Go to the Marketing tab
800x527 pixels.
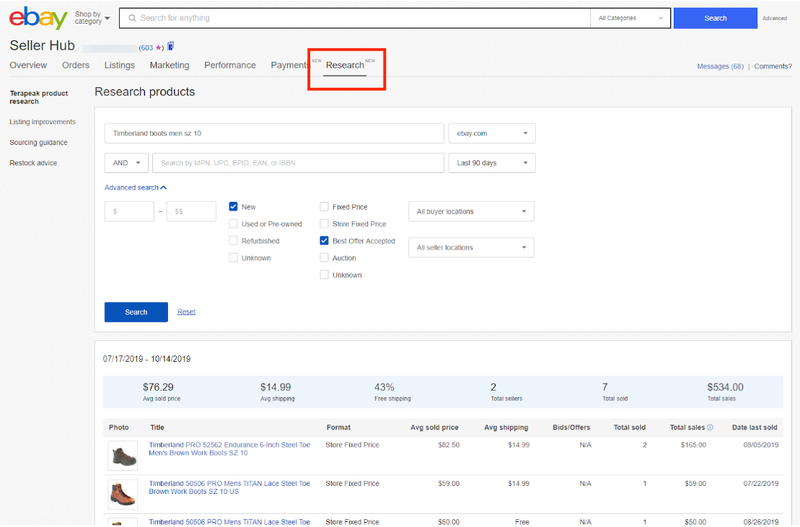click(169, 65)
